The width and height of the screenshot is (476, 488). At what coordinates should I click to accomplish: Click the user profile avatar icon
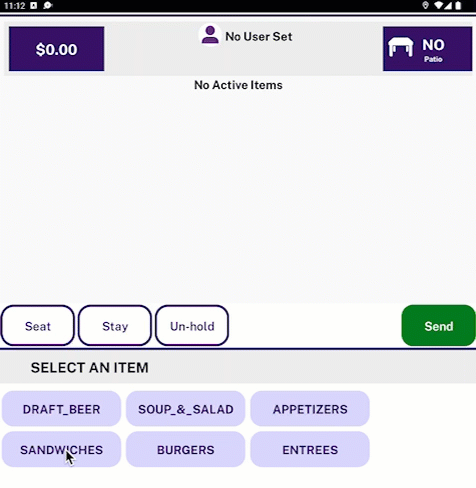[210, 35]
